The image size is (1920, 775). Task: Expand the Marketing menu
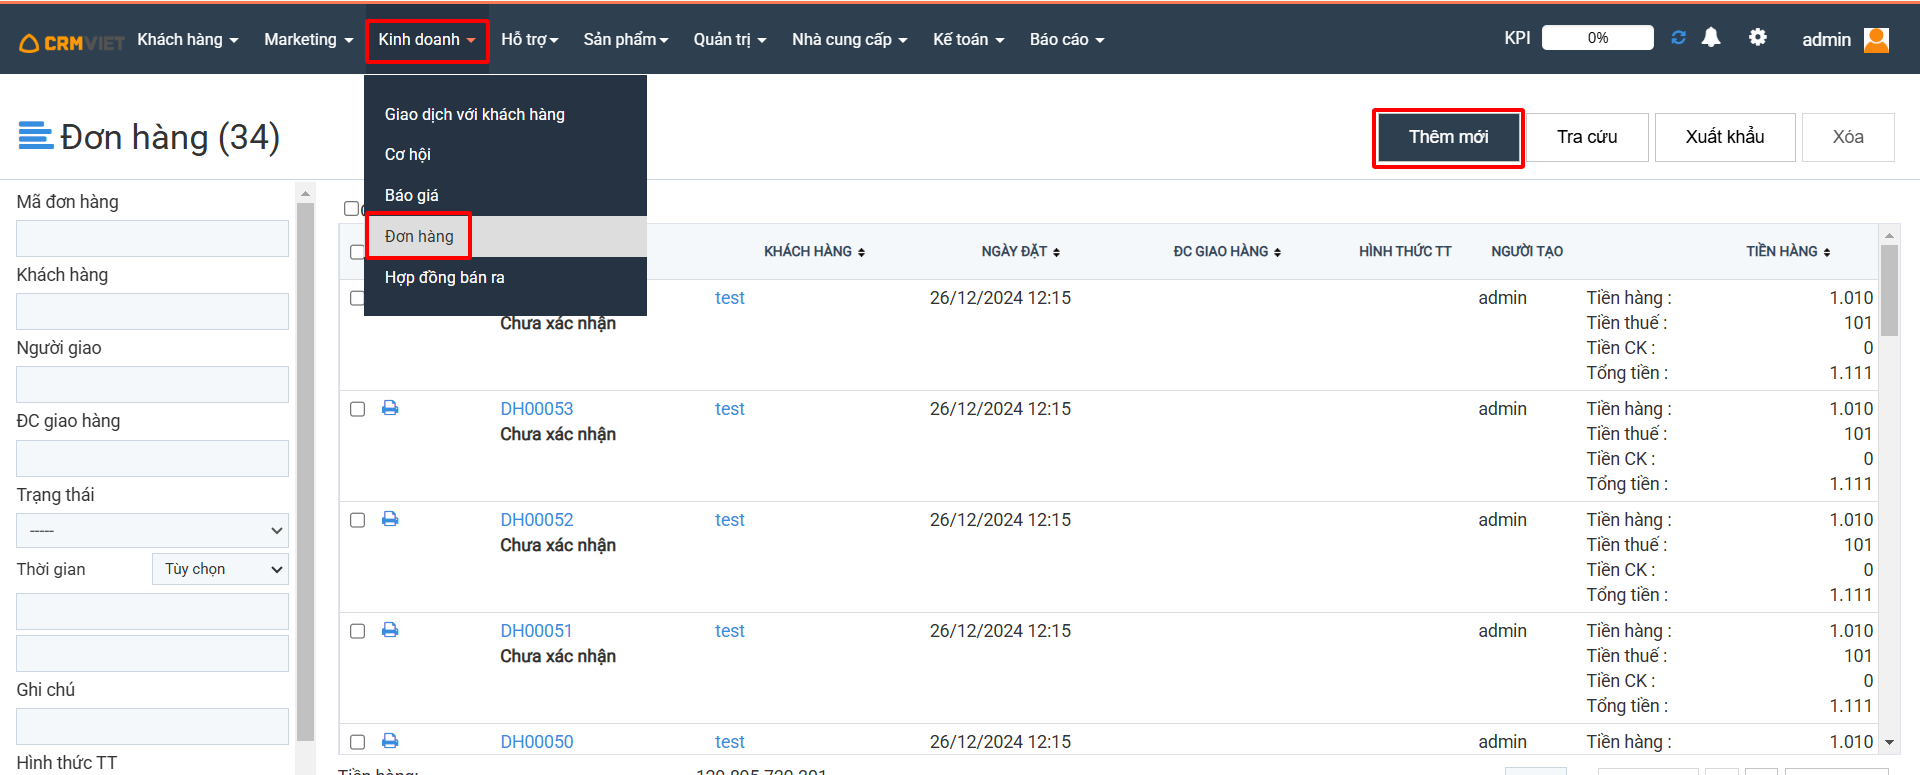309,39
